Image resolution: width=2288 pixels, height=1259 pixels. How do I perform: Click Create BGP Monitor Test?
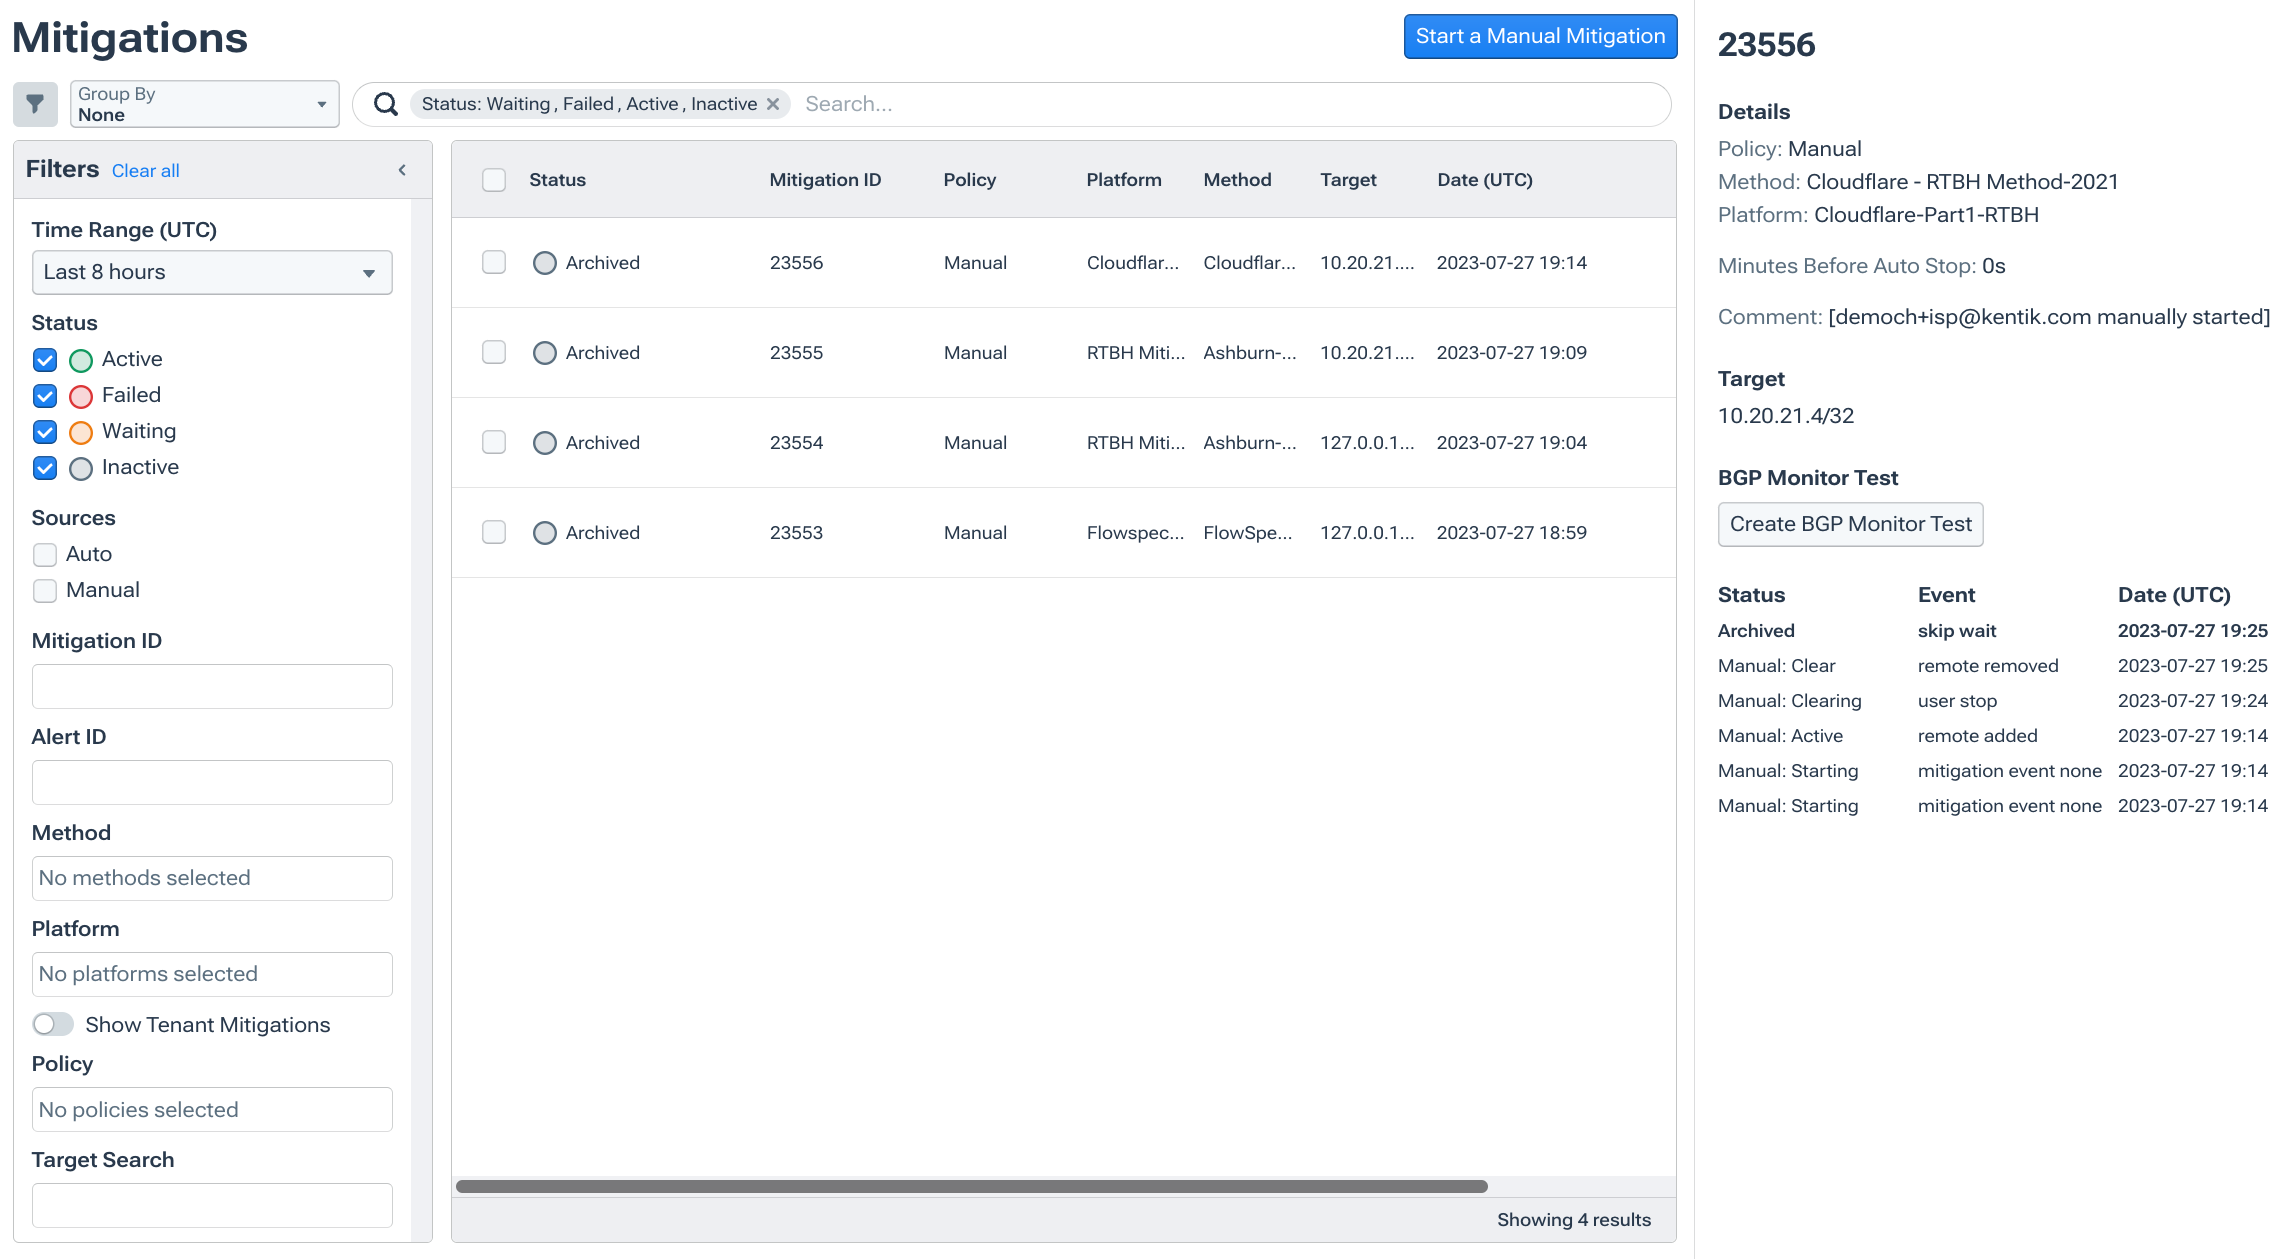(x=1849, y=524)
